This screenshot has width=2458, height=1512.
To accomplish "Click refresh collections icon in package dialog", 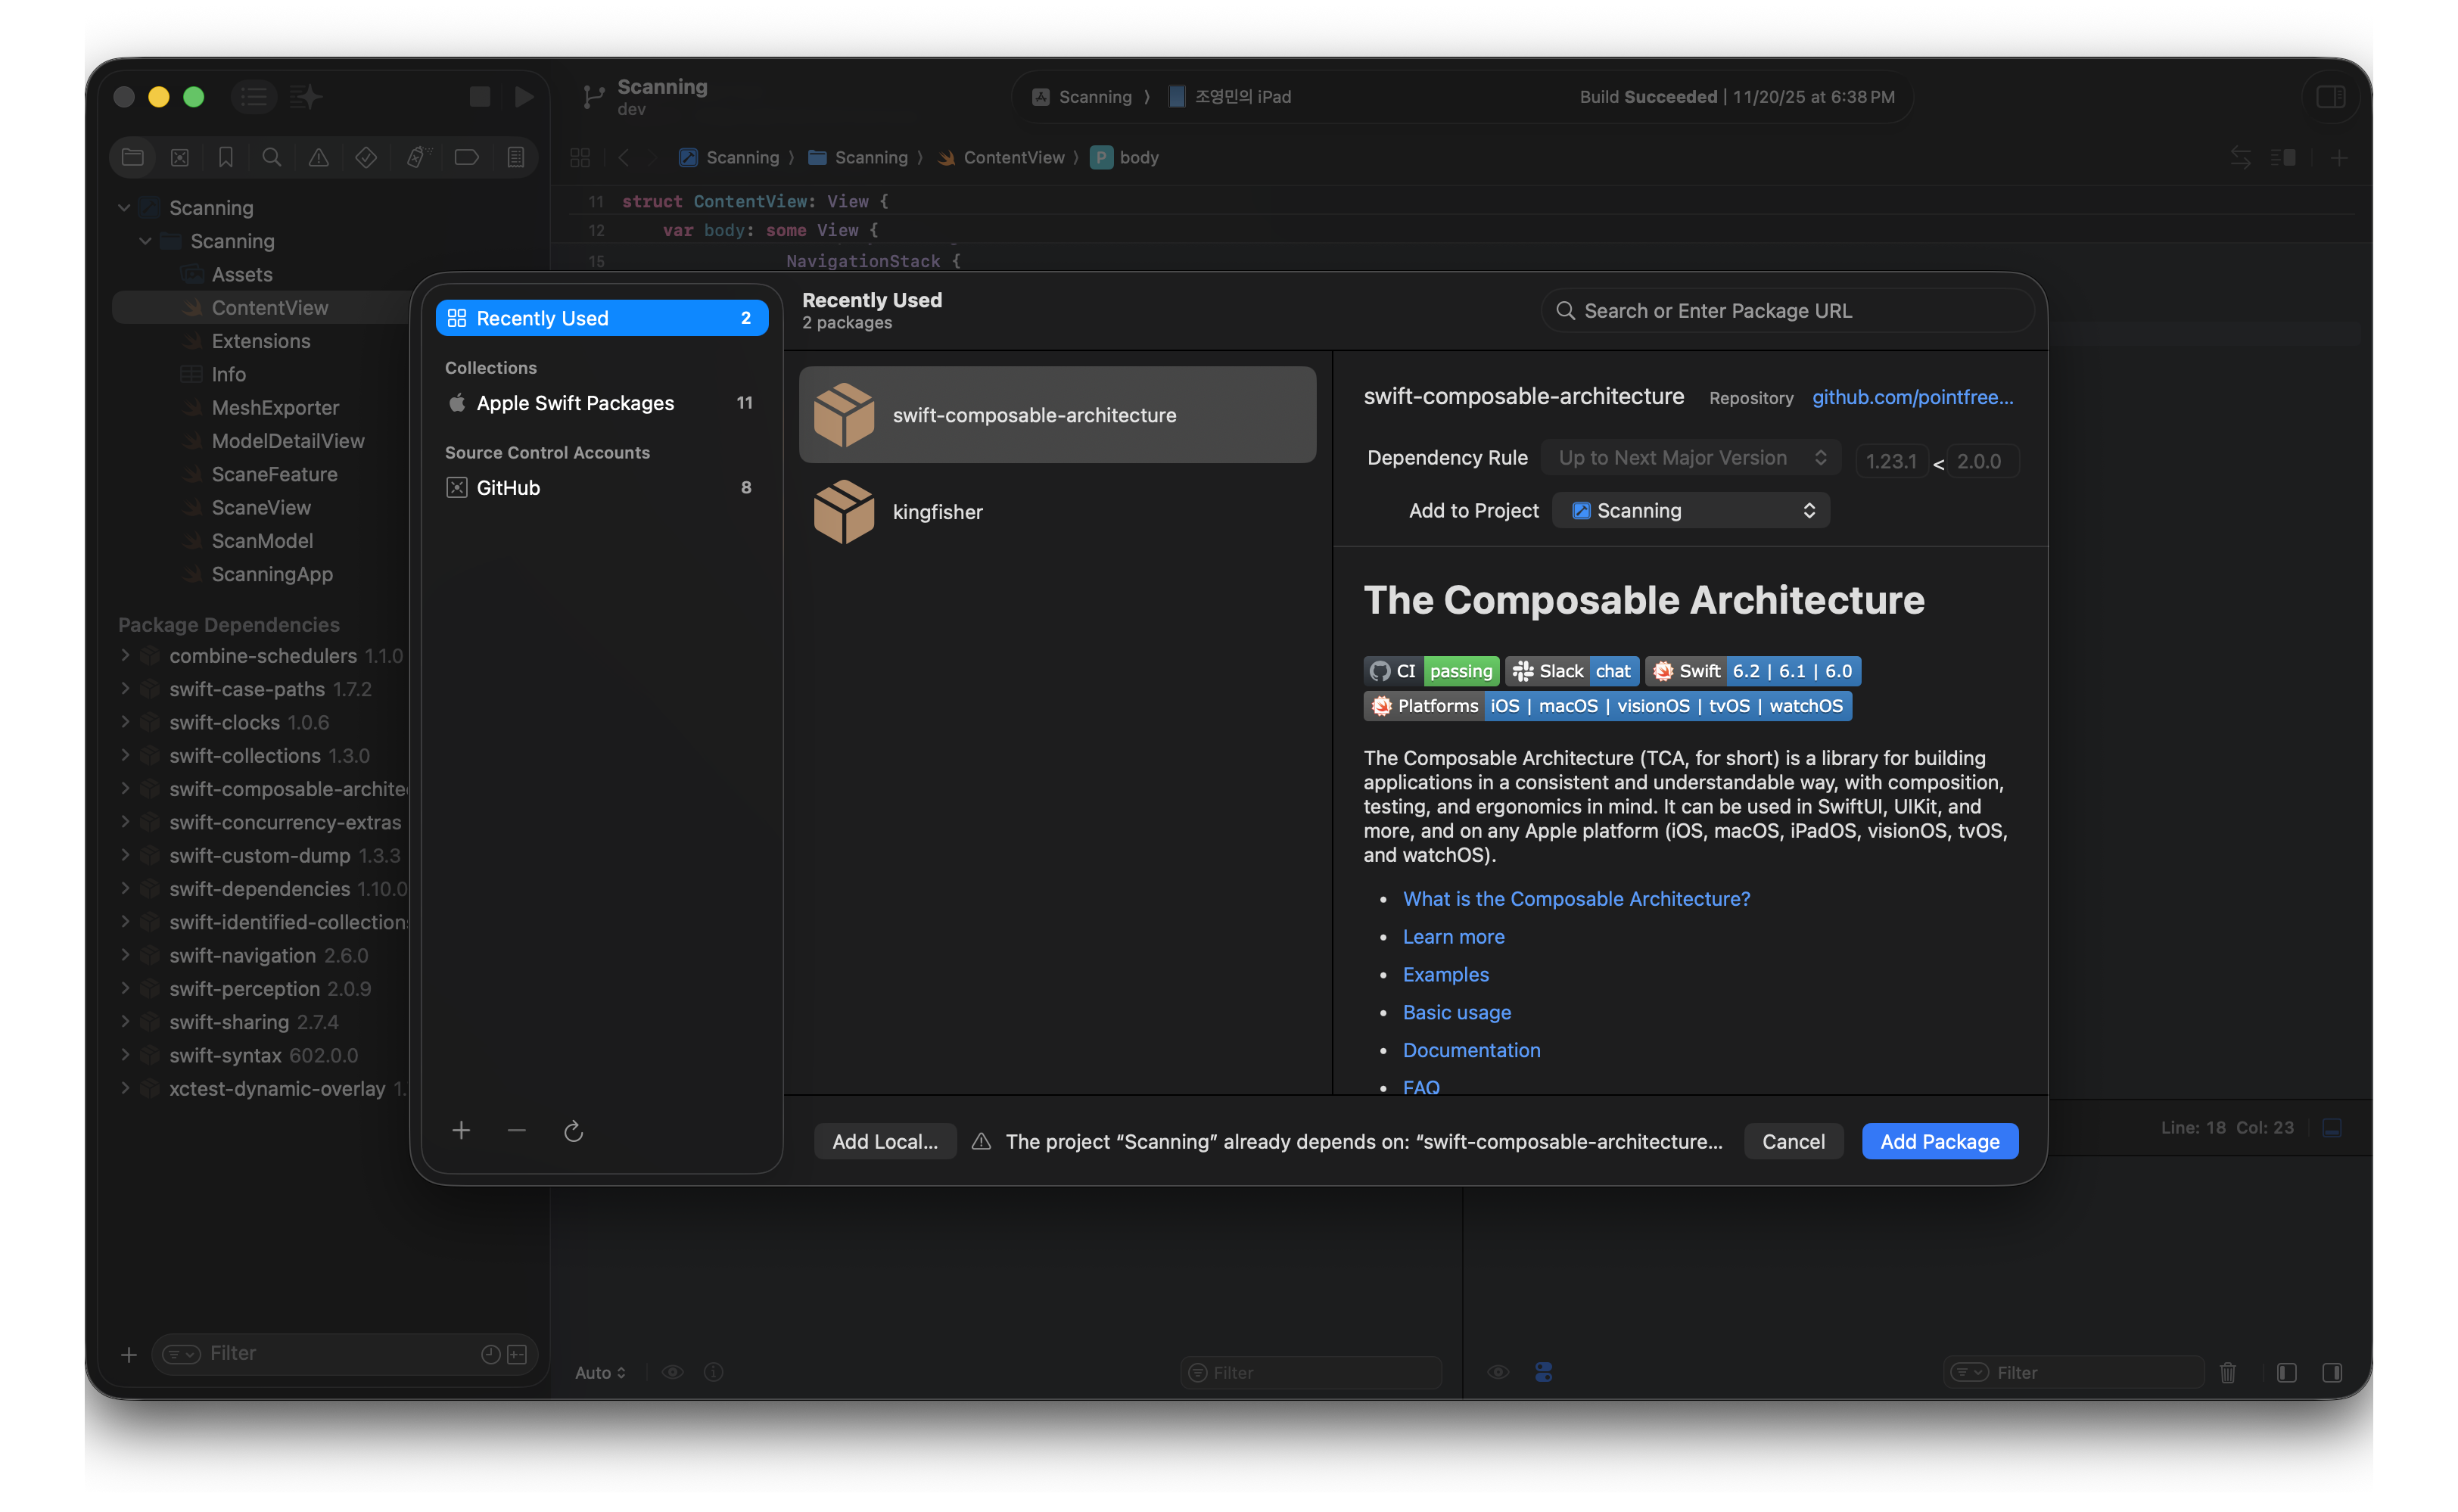I will coord(573,1131).
